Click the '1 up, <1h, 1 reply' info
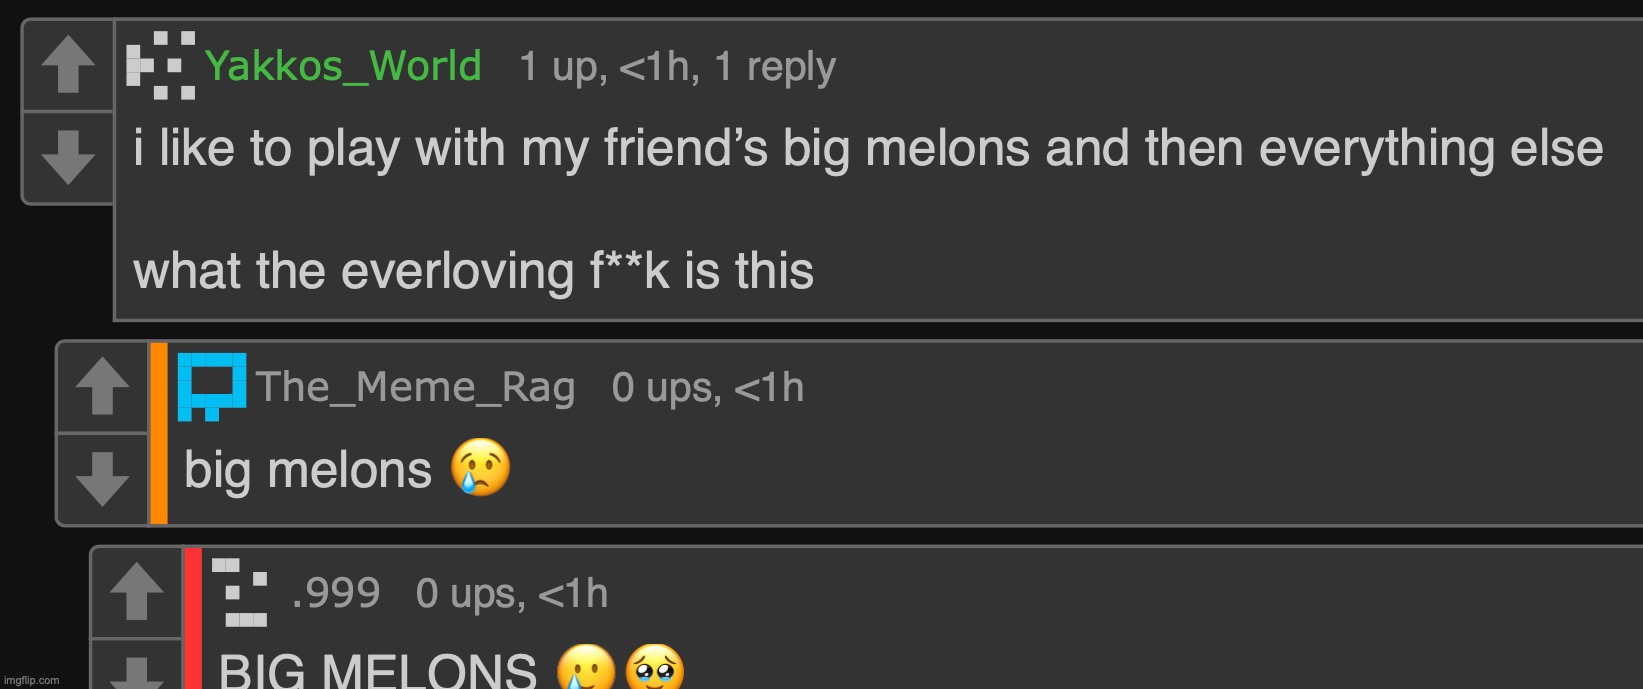1643x689 pixels. tap(677, 67)
